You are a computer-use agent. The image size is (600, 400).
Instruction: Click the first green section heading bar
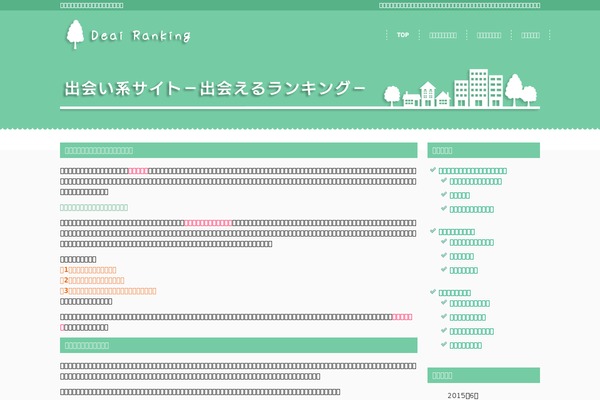[238, 150]
